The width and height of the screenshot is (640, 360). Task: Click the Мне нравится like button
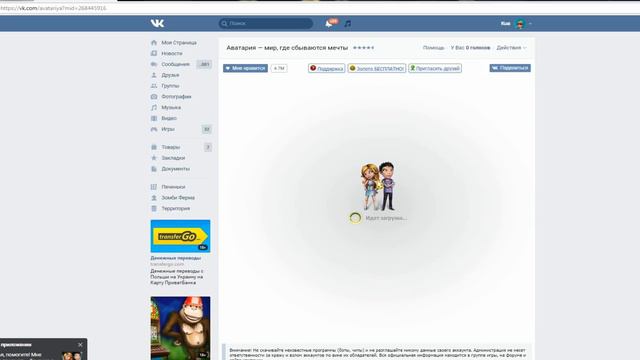[245, 68]
